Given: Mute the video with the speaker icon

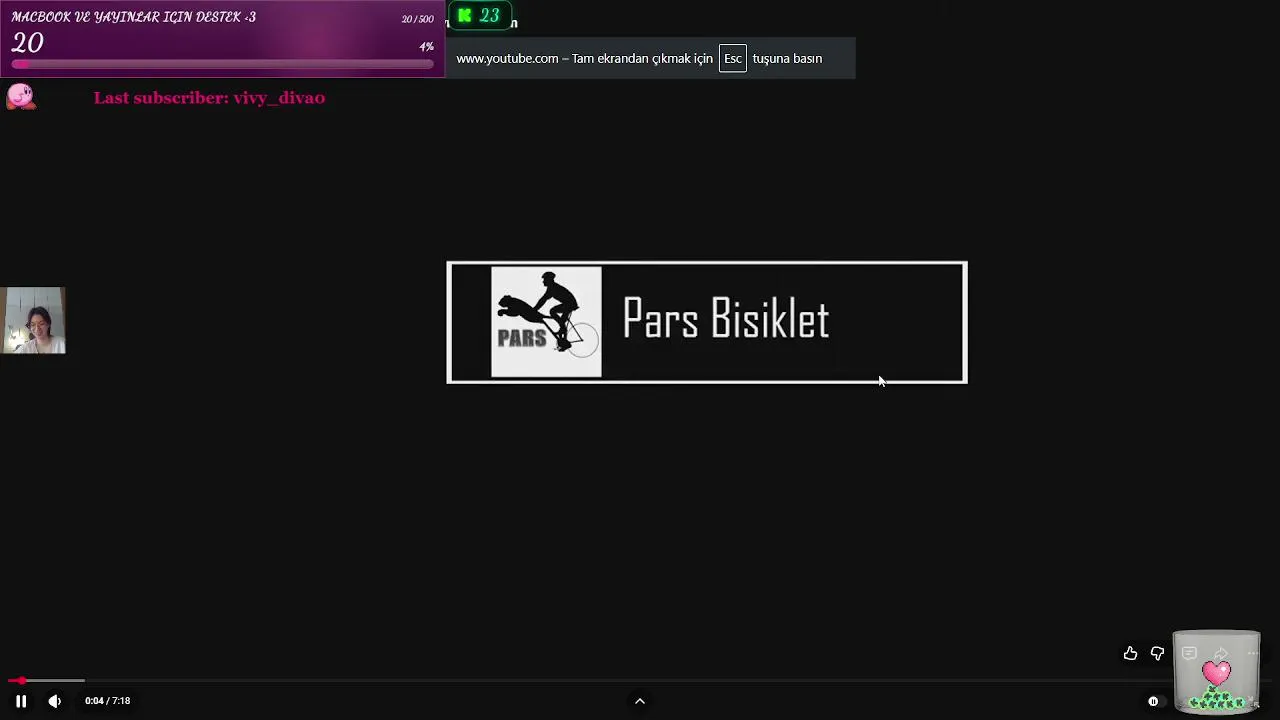Looking at the screenshot, I should coord(55,701).
